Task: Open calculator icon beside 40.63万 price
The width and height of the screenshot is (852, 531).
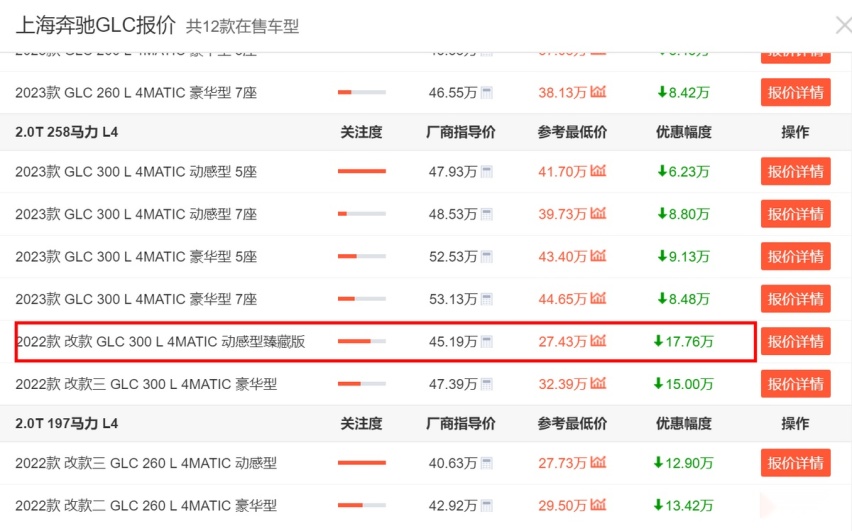Action: pos(487,463)
